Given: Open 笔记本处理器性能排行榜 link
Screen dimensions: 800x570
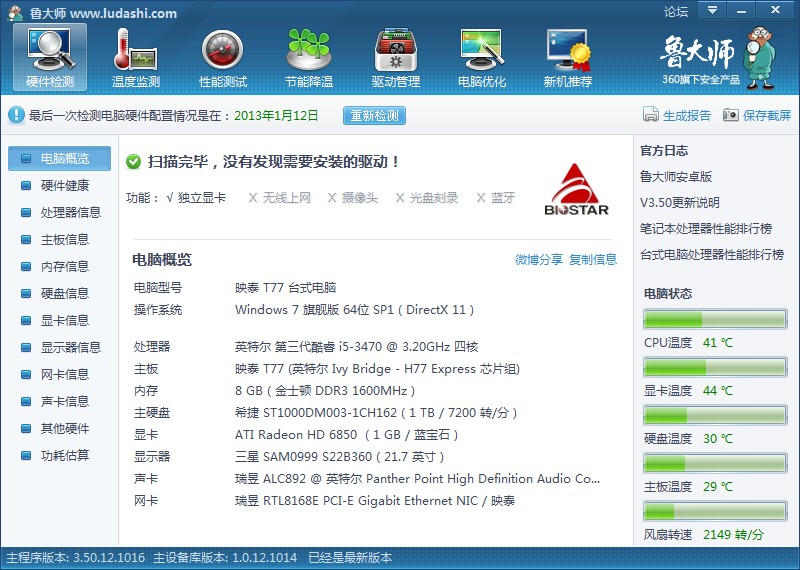Looking at the screenshot, I should coord(706,229).
